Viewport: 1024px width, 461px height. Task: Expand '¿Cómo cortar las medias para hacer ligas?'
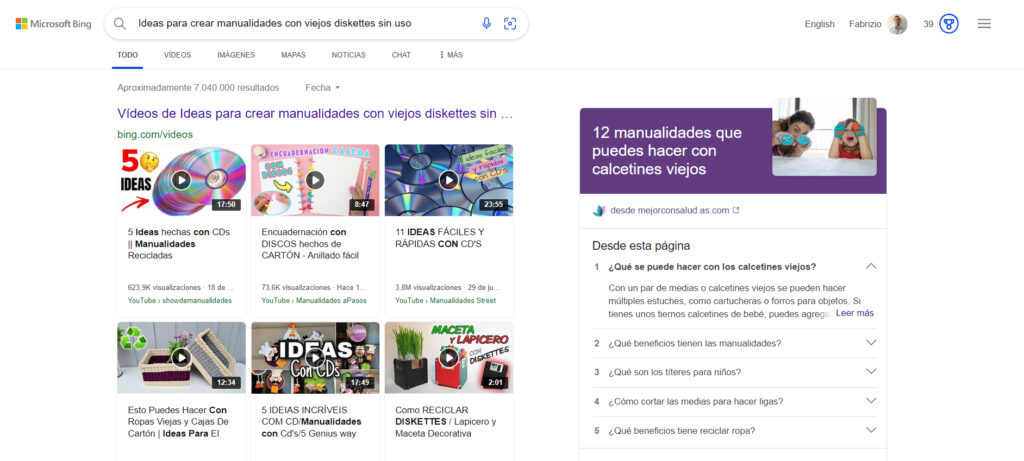[870, 401]
